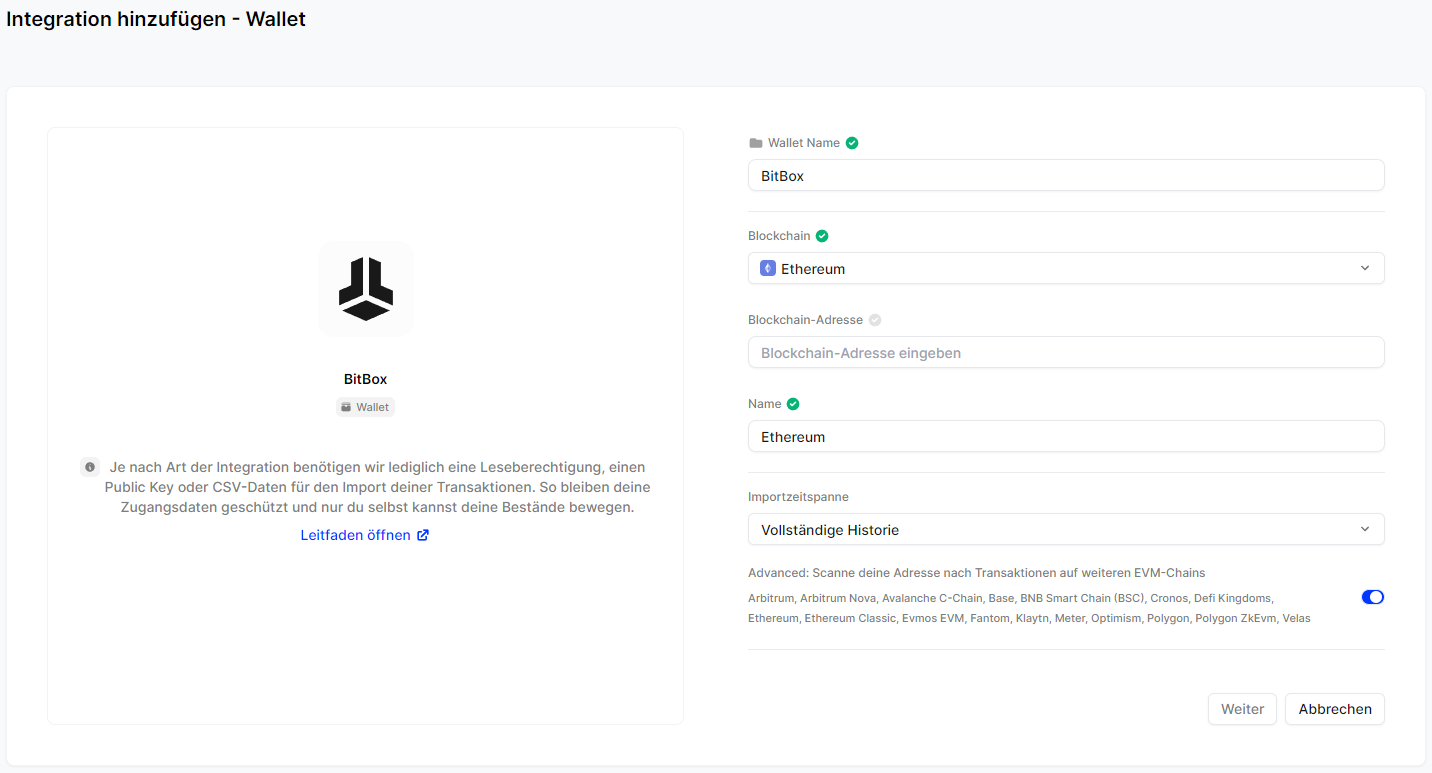Click info icon beside the Leseberechtigung note

(90, 467)
